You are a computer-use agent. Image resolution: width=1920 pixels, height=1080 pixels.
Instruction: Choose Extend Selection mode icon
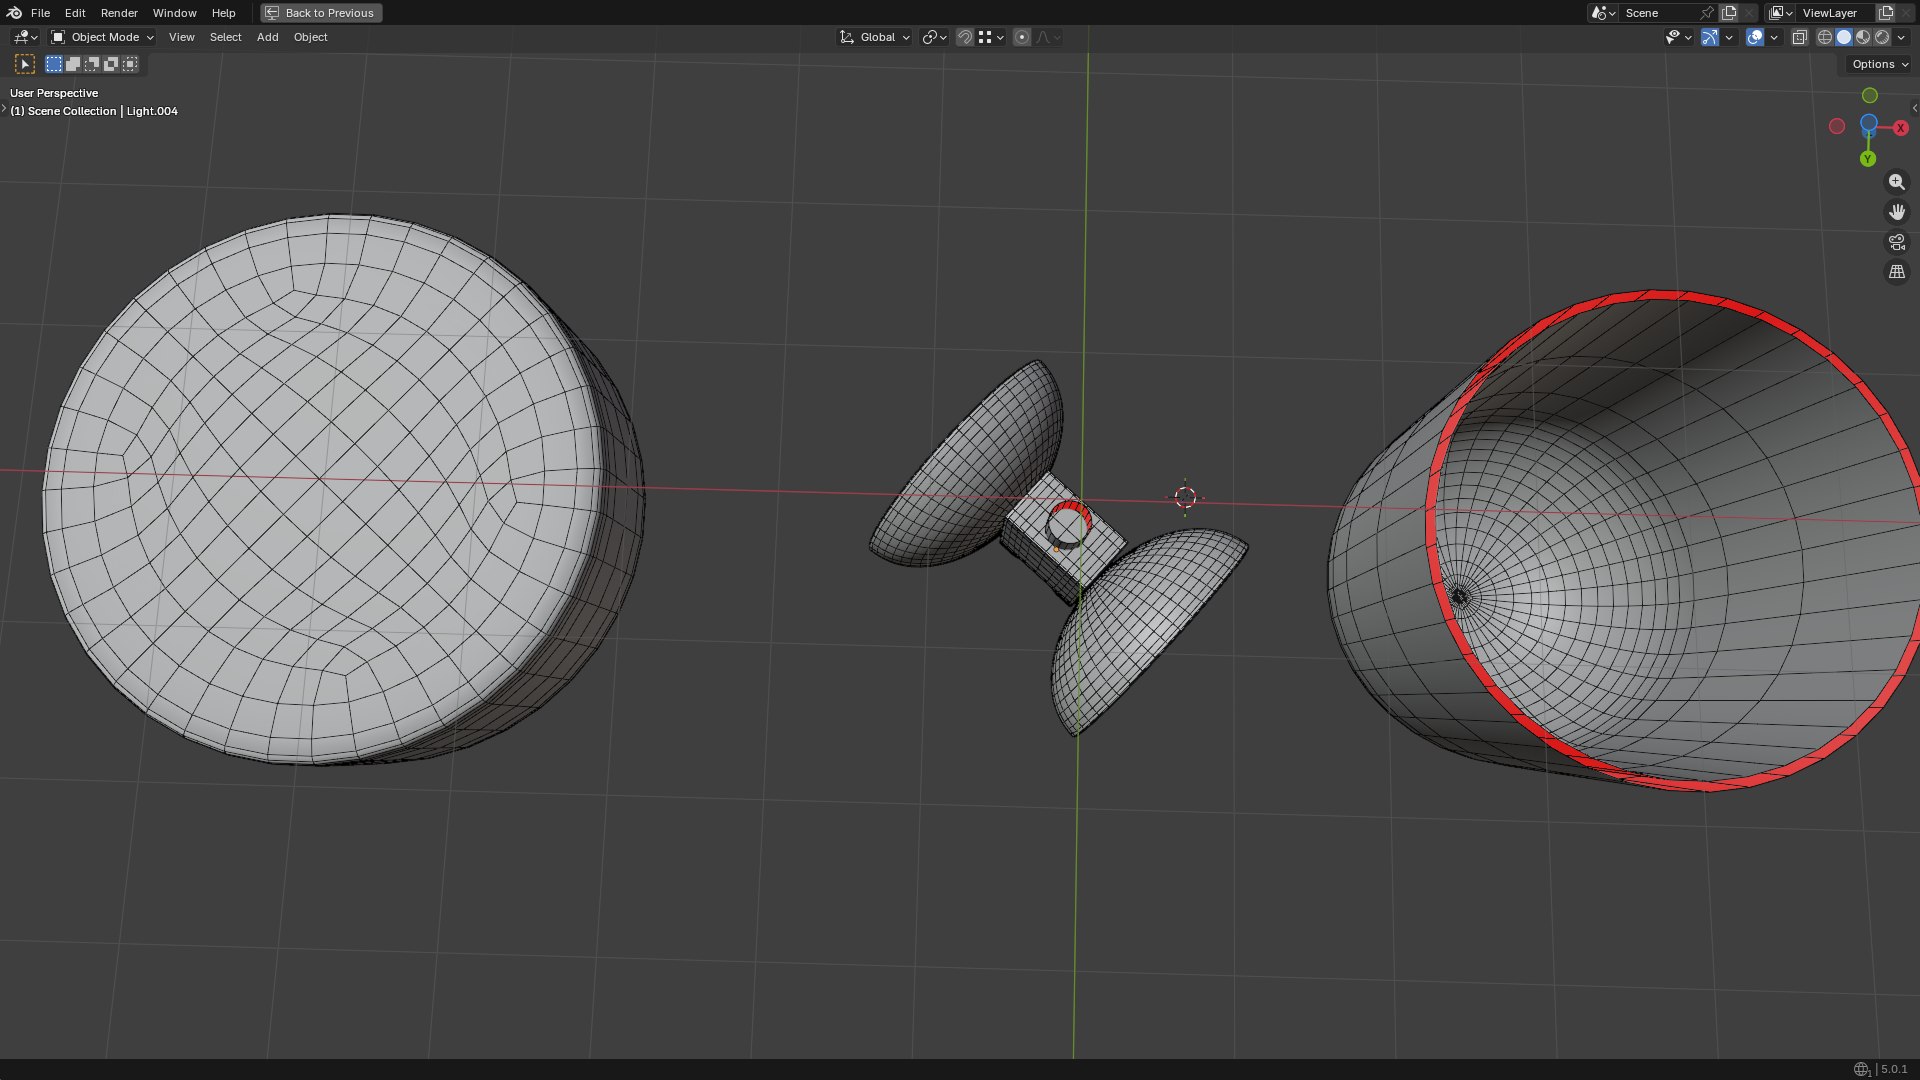tap(73, 64)
